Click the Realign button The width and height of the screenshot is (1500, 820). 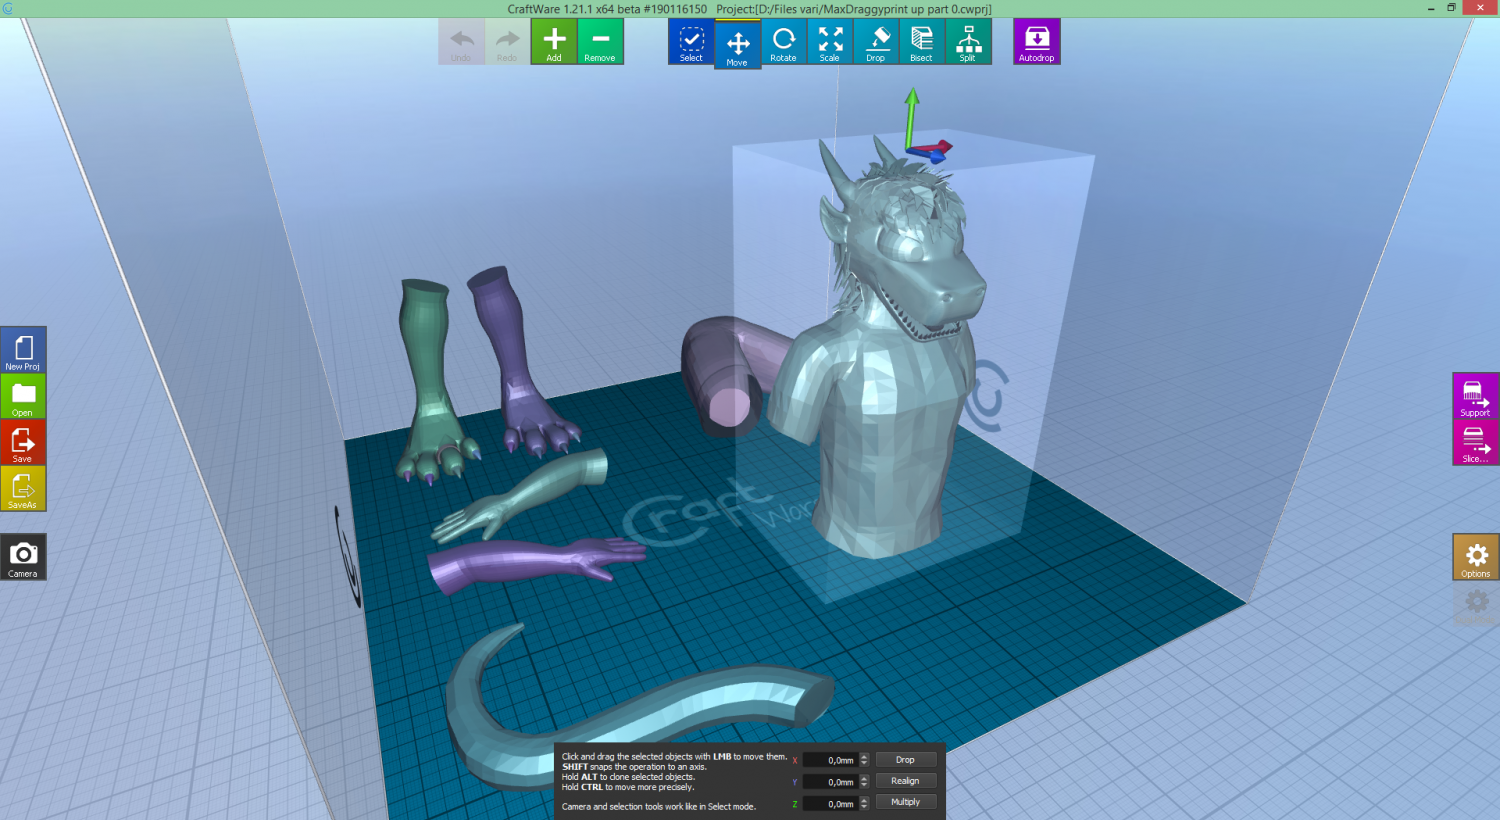tap(905, 781)
